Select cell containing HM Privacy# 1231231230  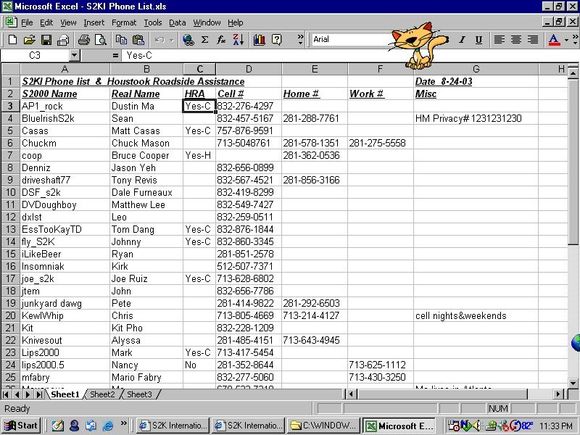476,118
